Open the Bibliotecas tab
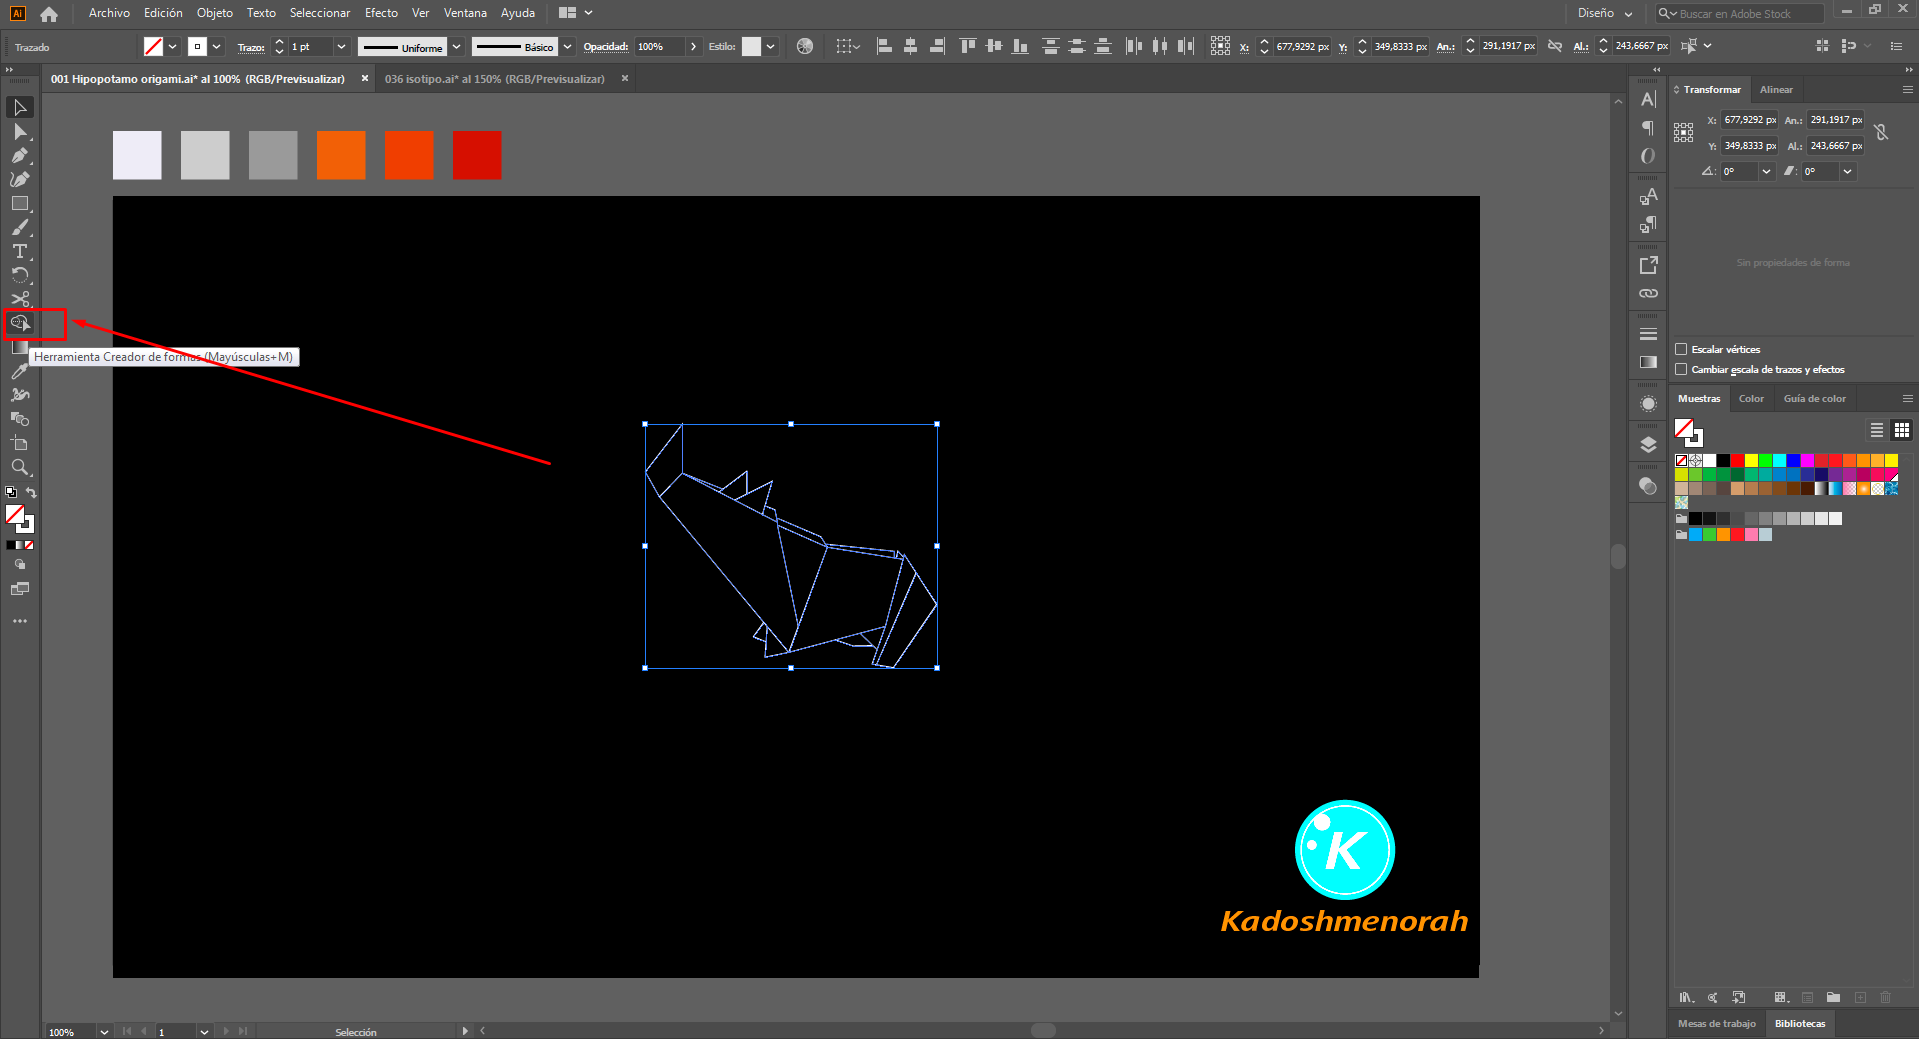The width and height of the screenshot is (1919, 1039). 1800,1023
